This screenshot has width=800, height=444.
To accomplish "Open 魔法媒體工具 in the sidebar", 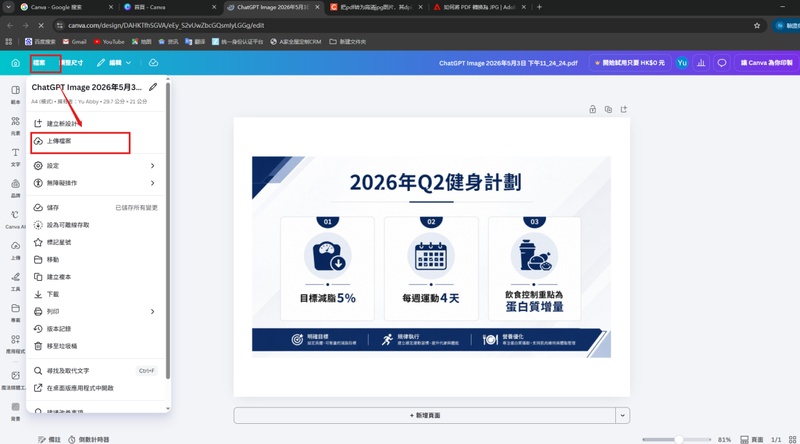I will pyautogui.click(x=14, y=380).
